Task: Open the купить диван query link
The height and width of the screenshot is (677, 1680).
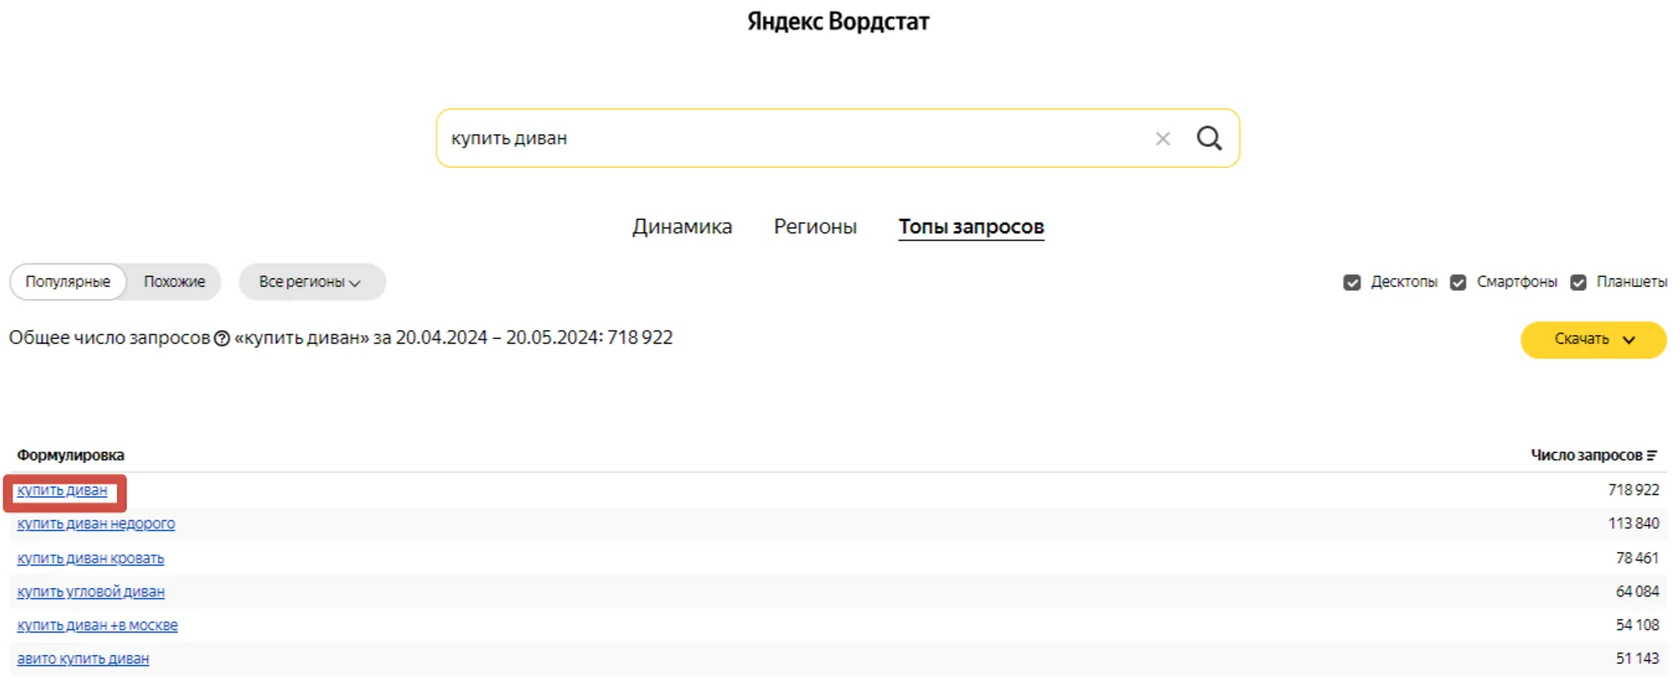Action: pyautogui.click(x=62, y=490)
